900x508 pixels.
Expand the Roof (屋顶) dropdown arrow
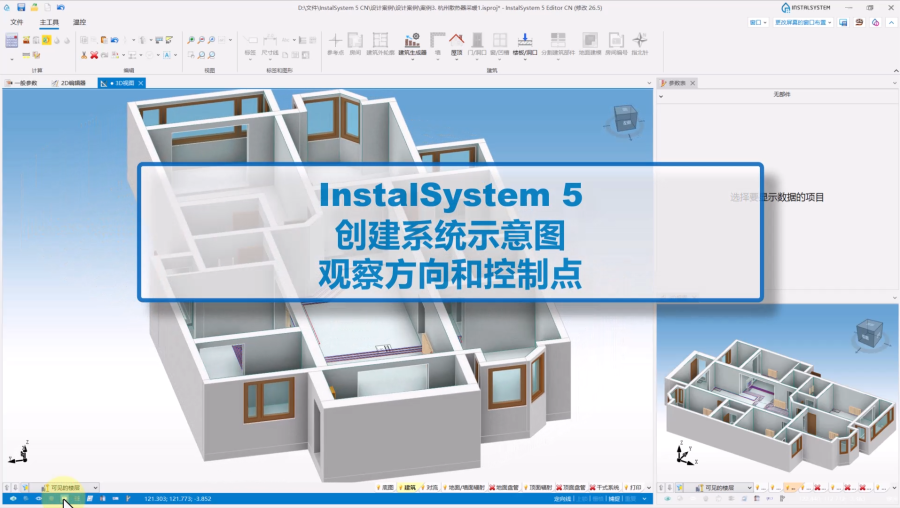(x=456, y=59)
